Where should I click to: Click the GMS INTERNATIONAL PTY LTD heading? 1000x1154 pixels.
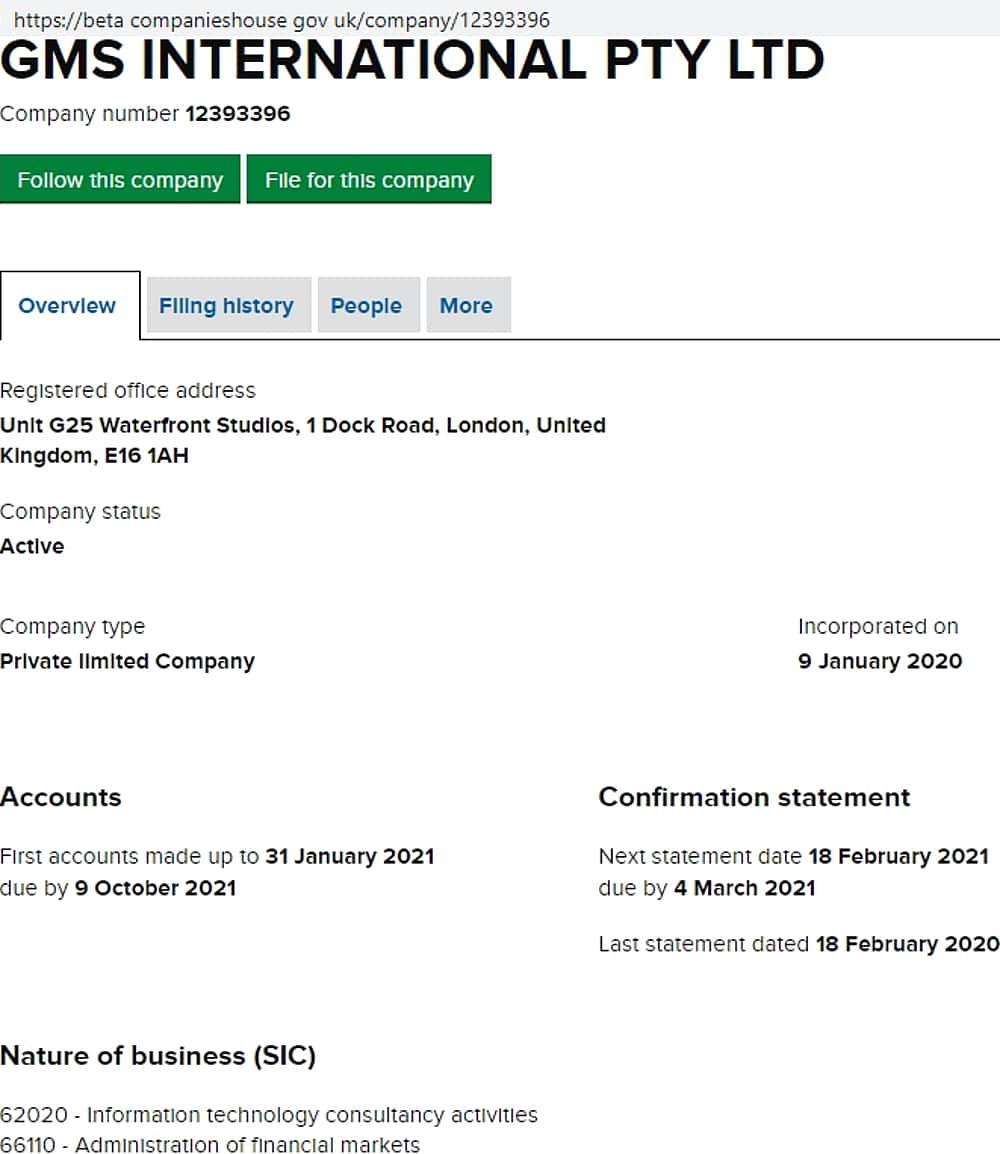coord(412,62)
